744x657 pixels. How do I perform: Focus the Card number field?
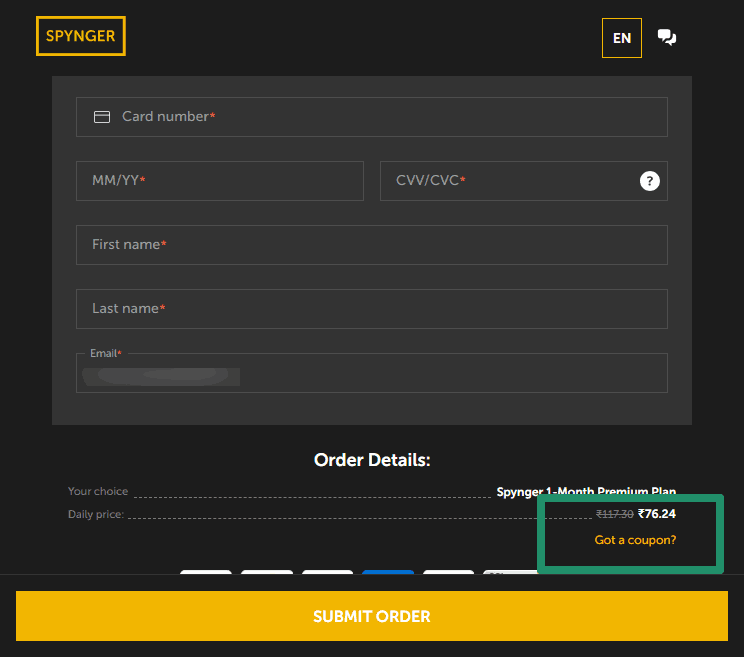click(372, 117)
